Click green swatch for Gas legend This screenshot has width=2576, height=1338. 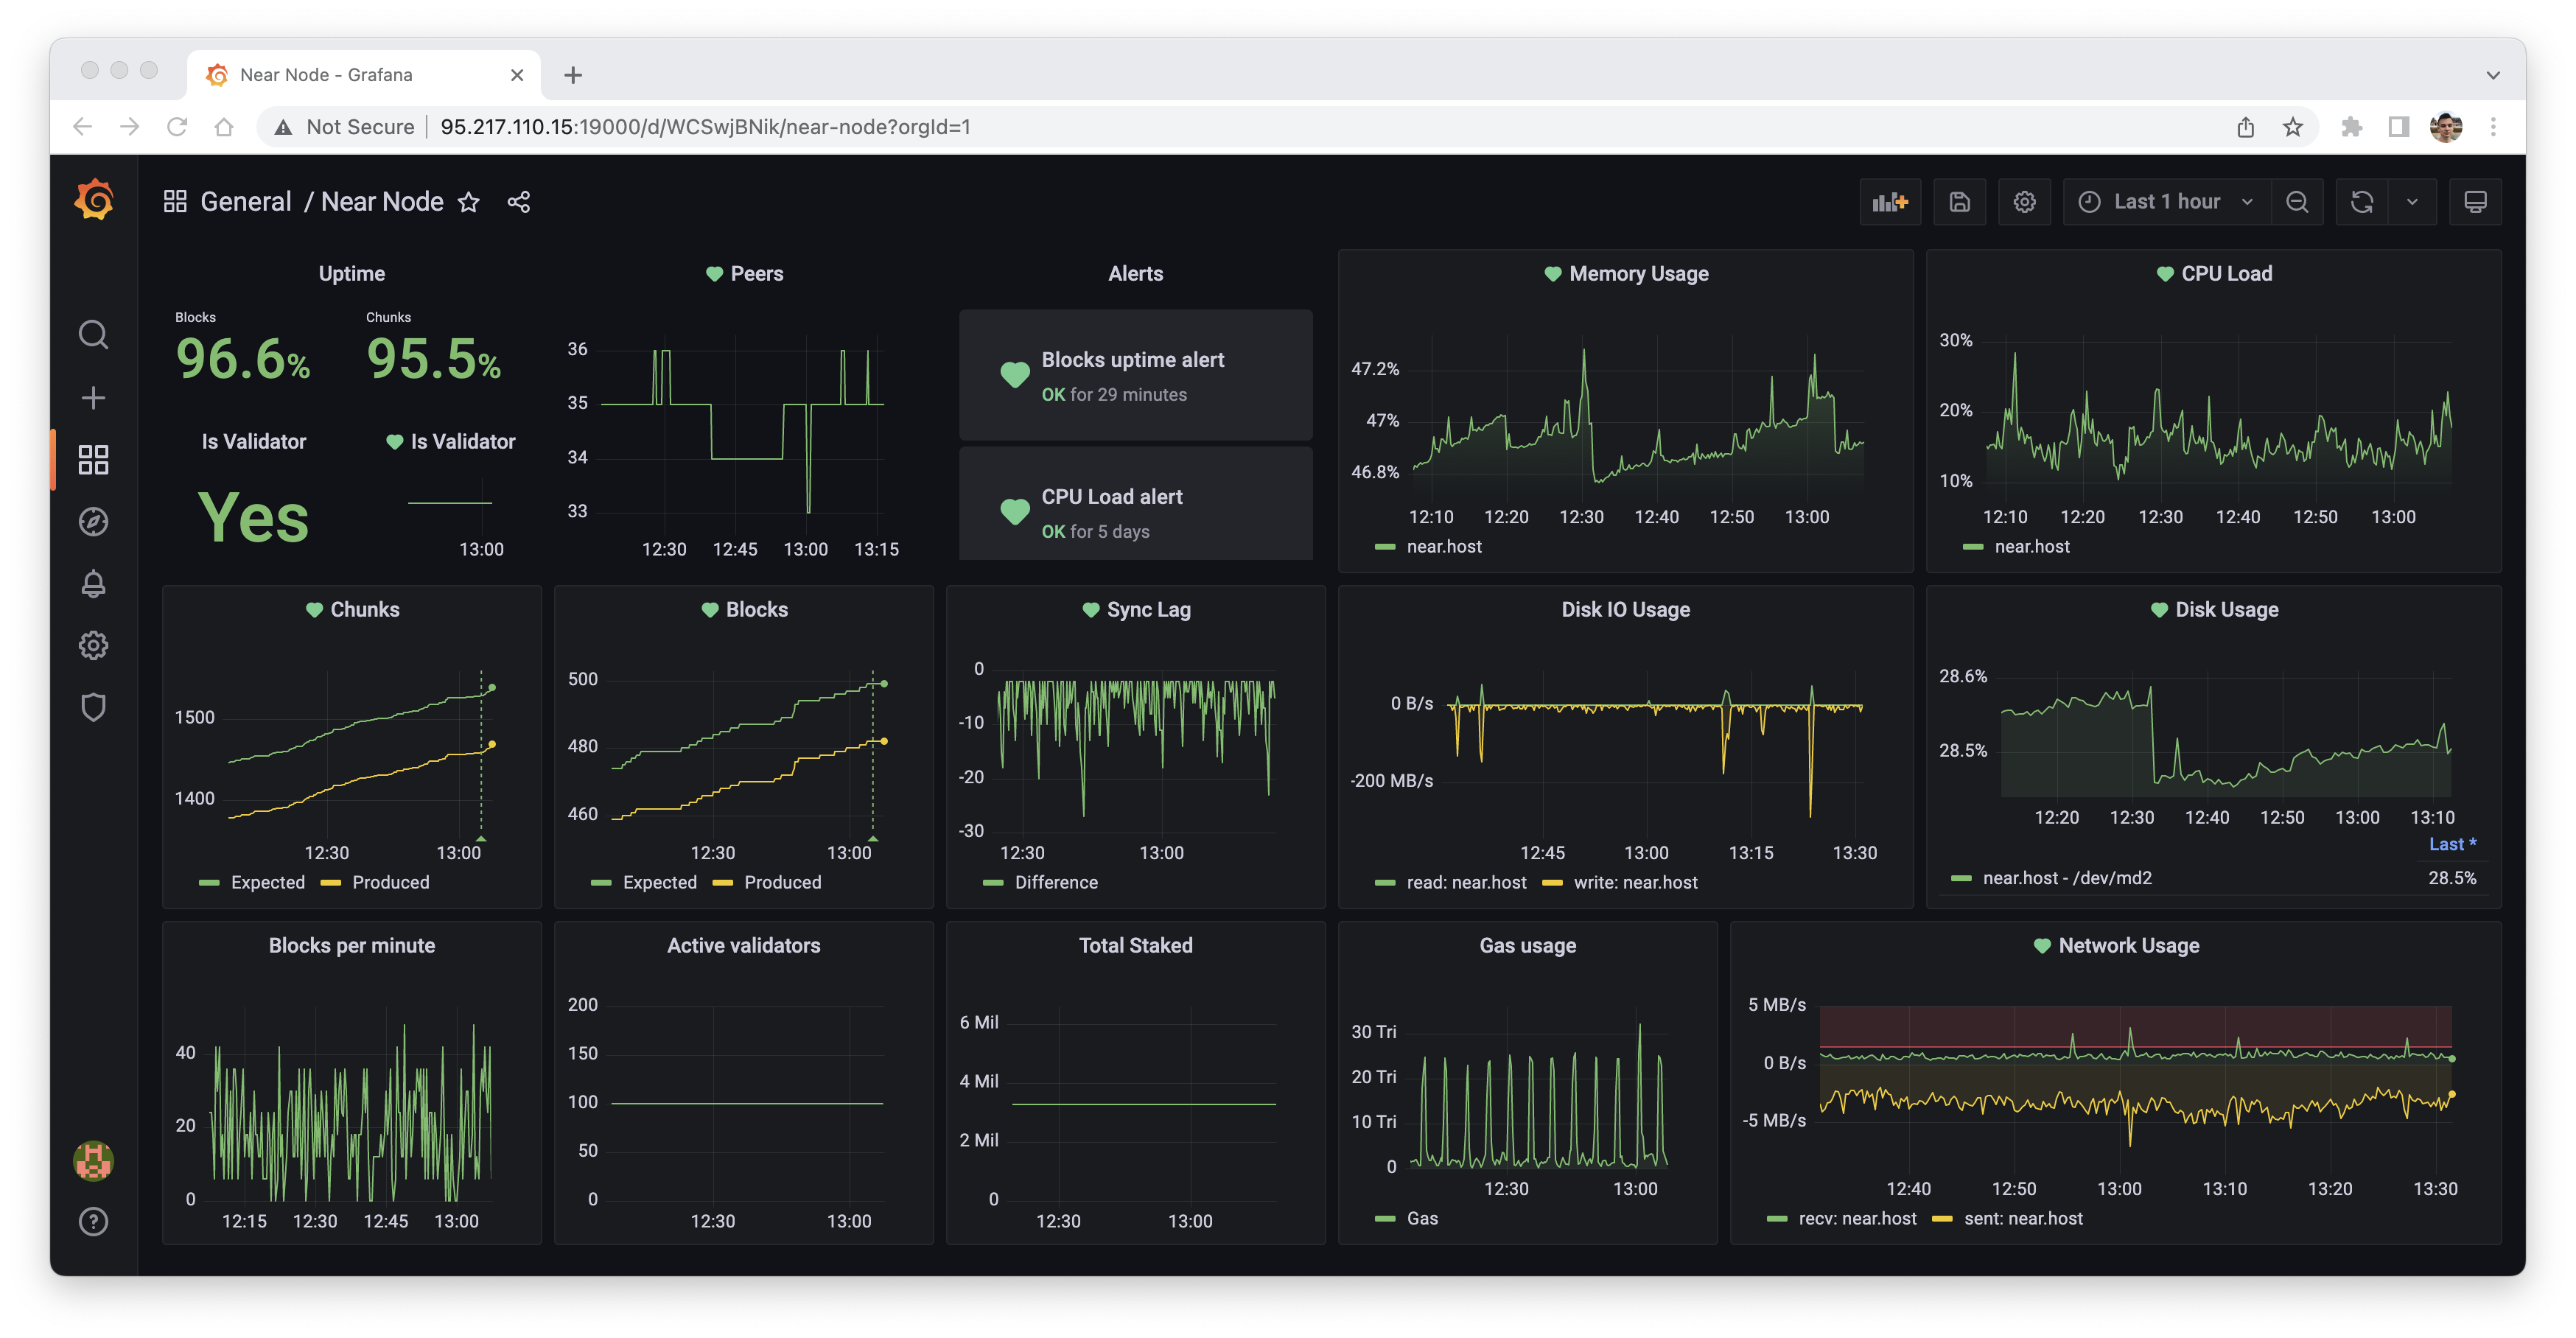[x=1385, y=1219]
